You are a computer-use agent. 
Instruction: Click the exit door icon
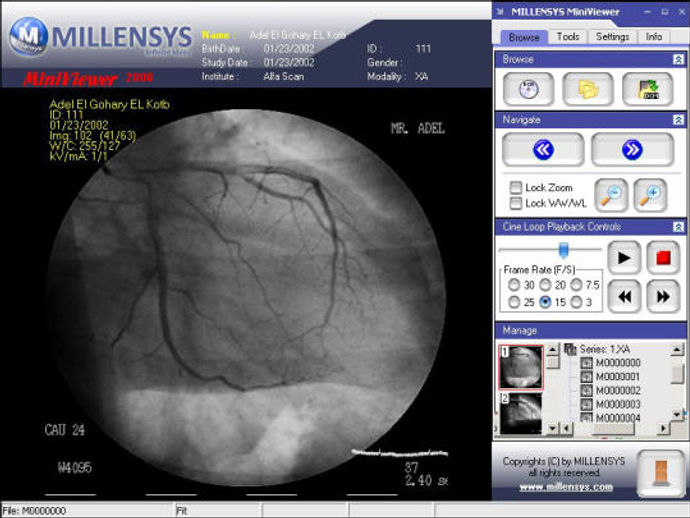coord(660,474)
